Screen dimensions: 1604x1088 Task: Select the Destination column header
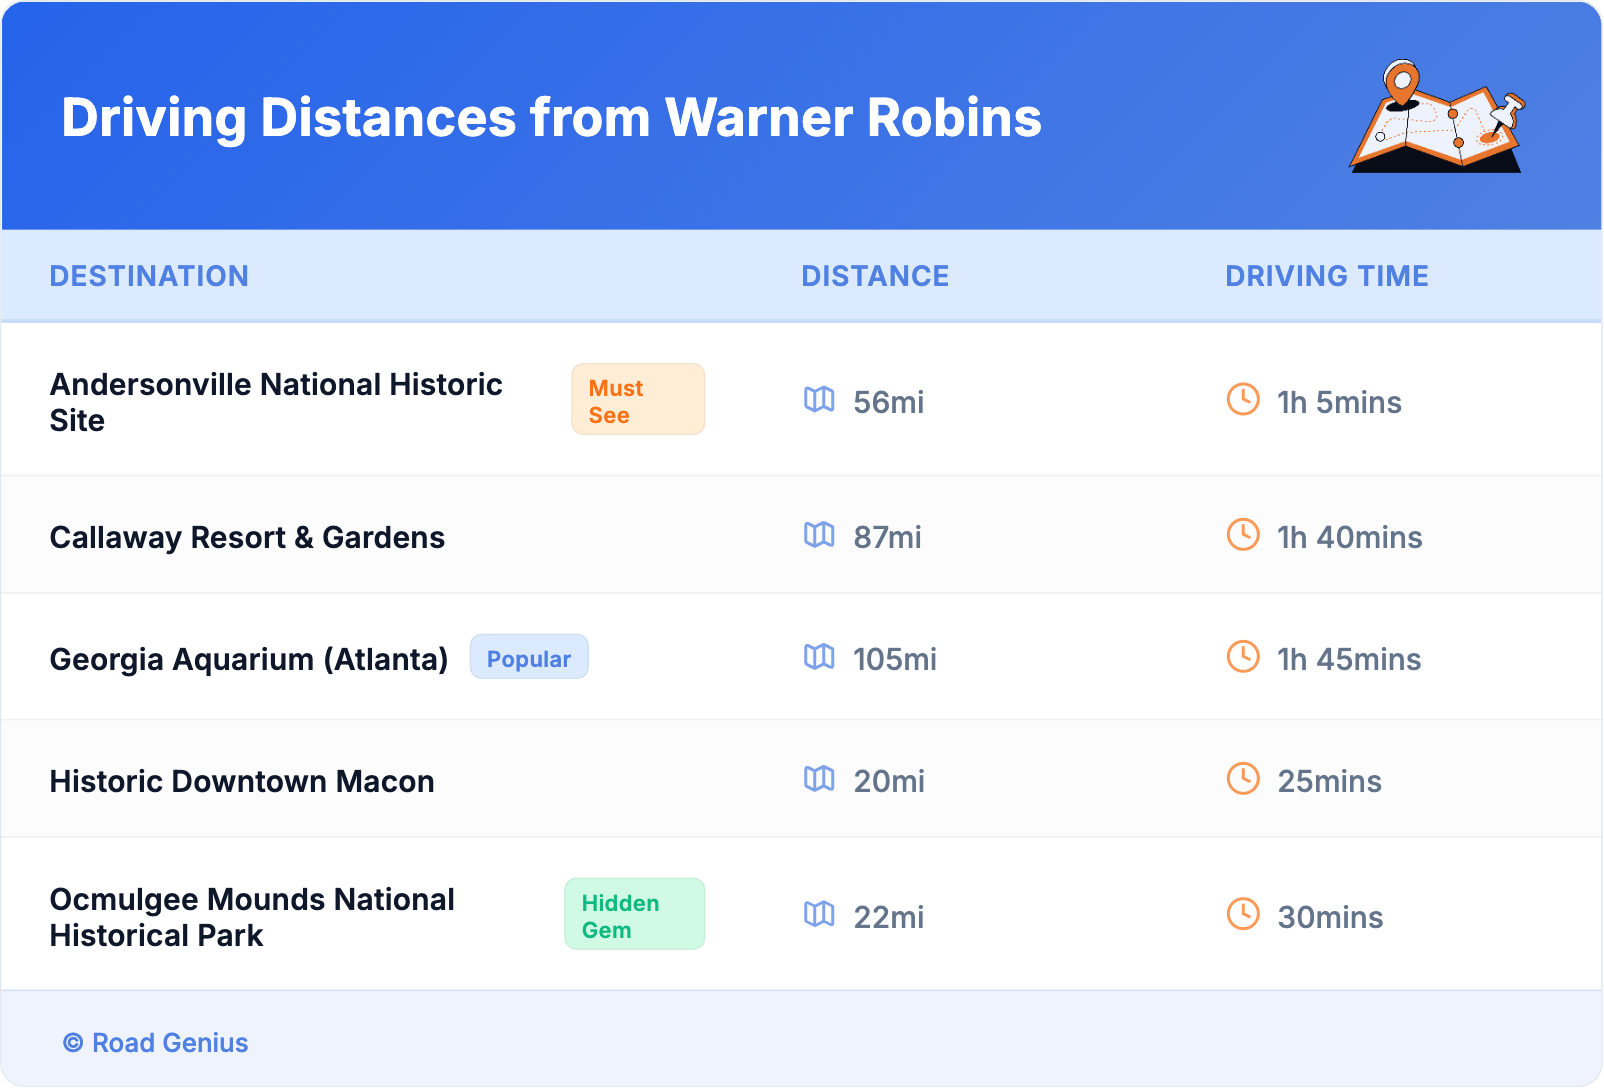pyautogui.click(x=149, y=276)
